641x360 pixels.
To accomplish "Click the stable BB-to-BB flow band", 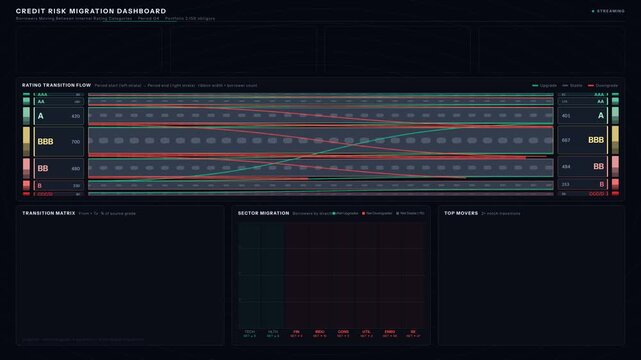I will [x=321, y=168].
